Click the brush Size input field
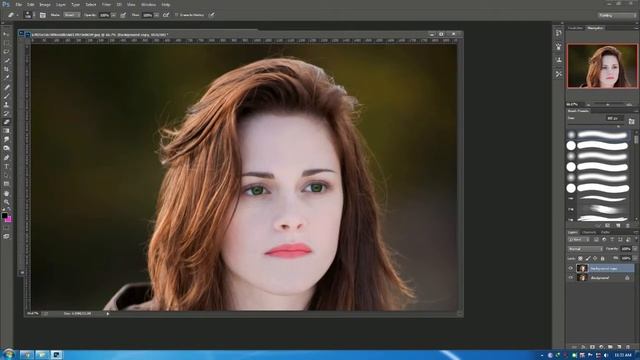The height and width of the screenshot is (360, 640). pos(615,118)
